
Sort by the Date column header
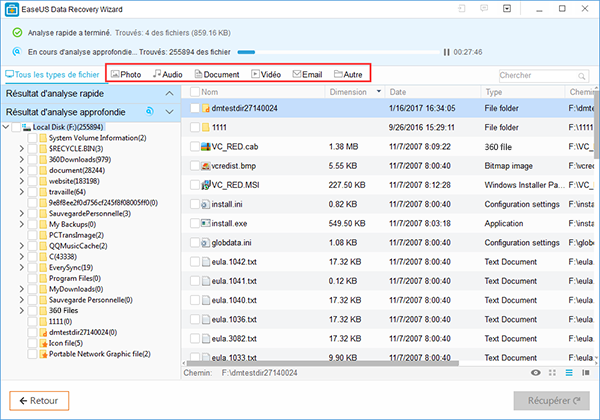tap(398, 92)
